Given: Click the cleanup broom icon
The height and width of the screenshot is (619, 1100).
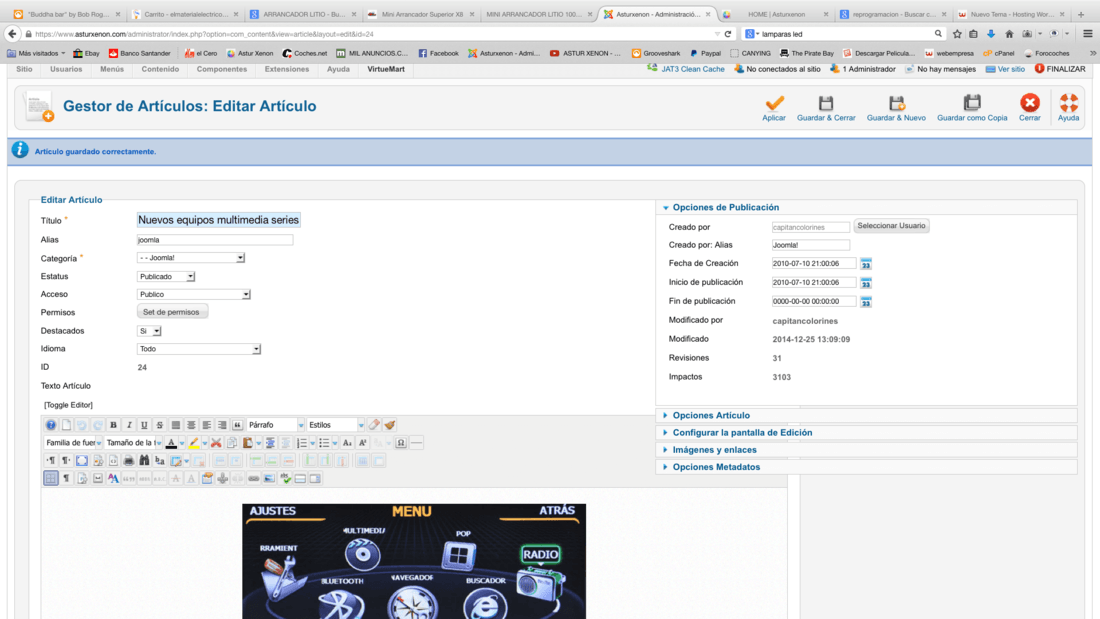Looking at the screenshot, I should 389,425.
